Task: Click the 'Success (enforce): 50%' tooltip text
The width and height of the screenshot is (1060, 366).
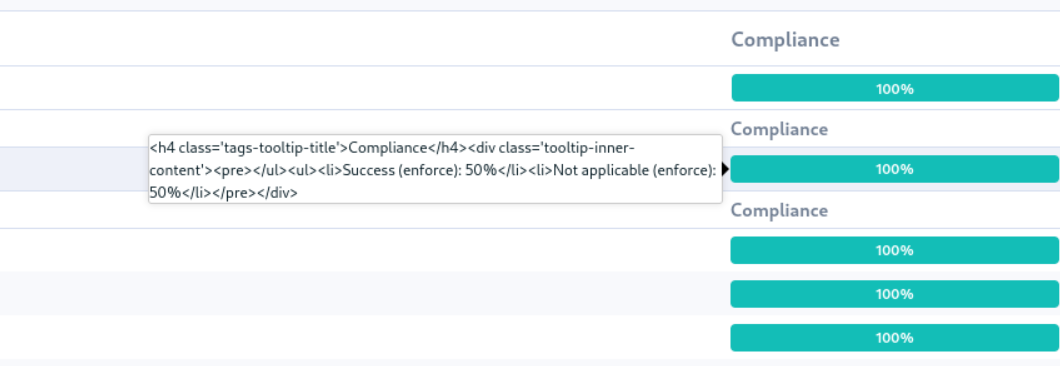Action: point(420,170)
